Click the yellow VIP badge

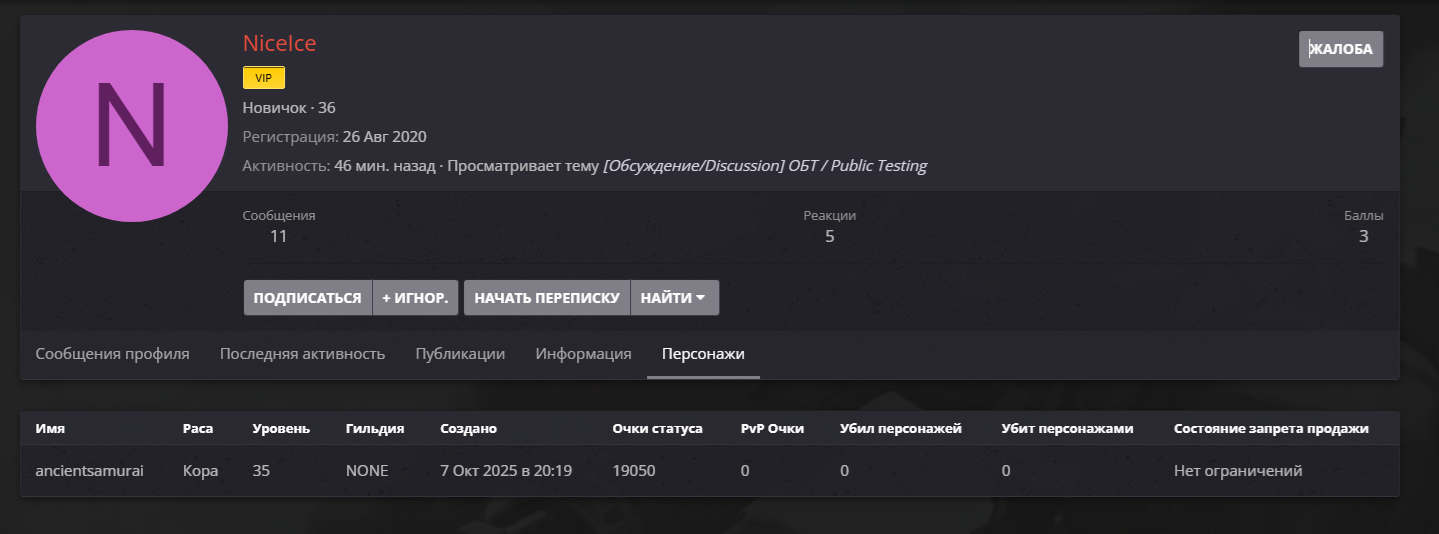[x=264, y=78]
